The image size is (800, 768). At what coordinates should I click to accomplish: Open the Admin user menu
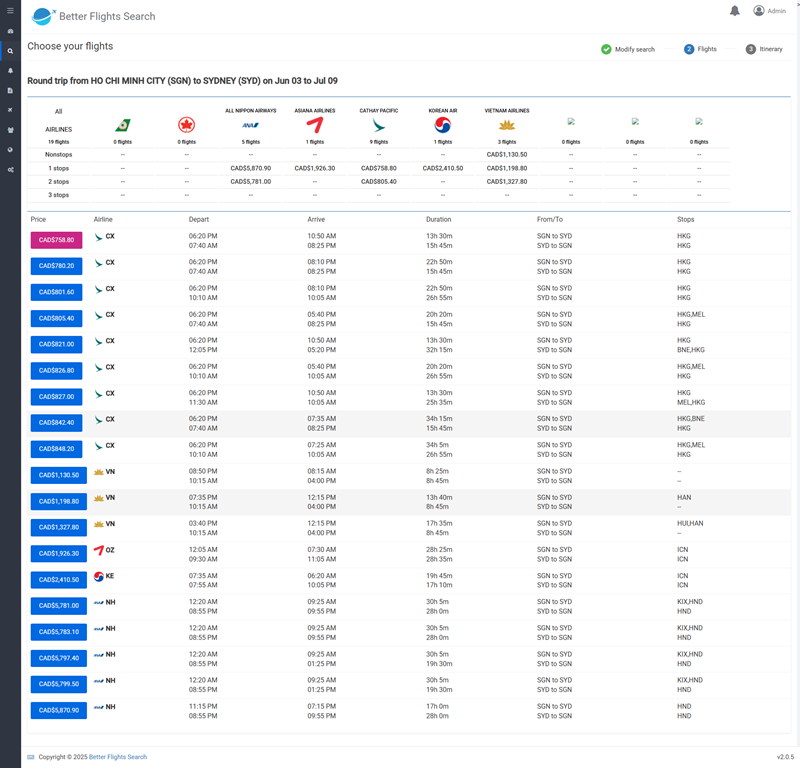[769, 11]
